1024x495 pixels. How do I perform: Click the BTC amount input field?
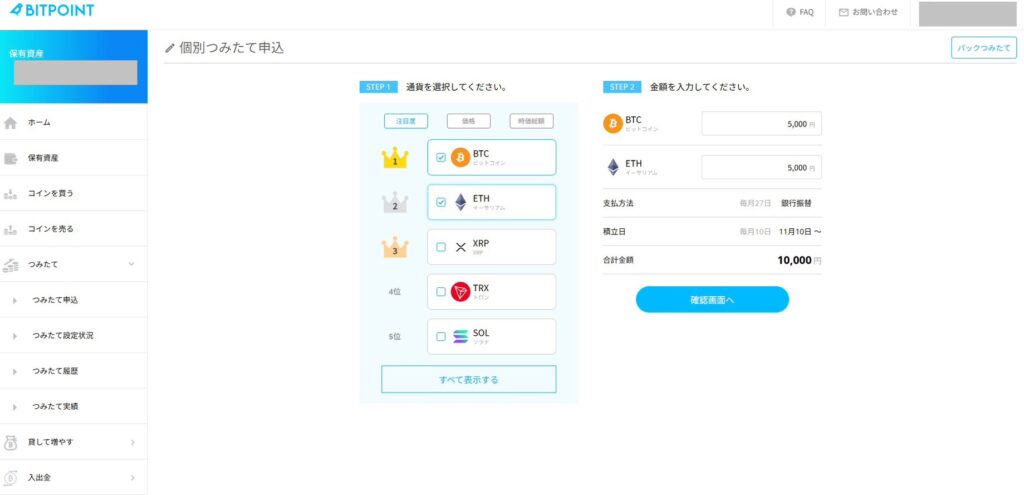point(761,124)
